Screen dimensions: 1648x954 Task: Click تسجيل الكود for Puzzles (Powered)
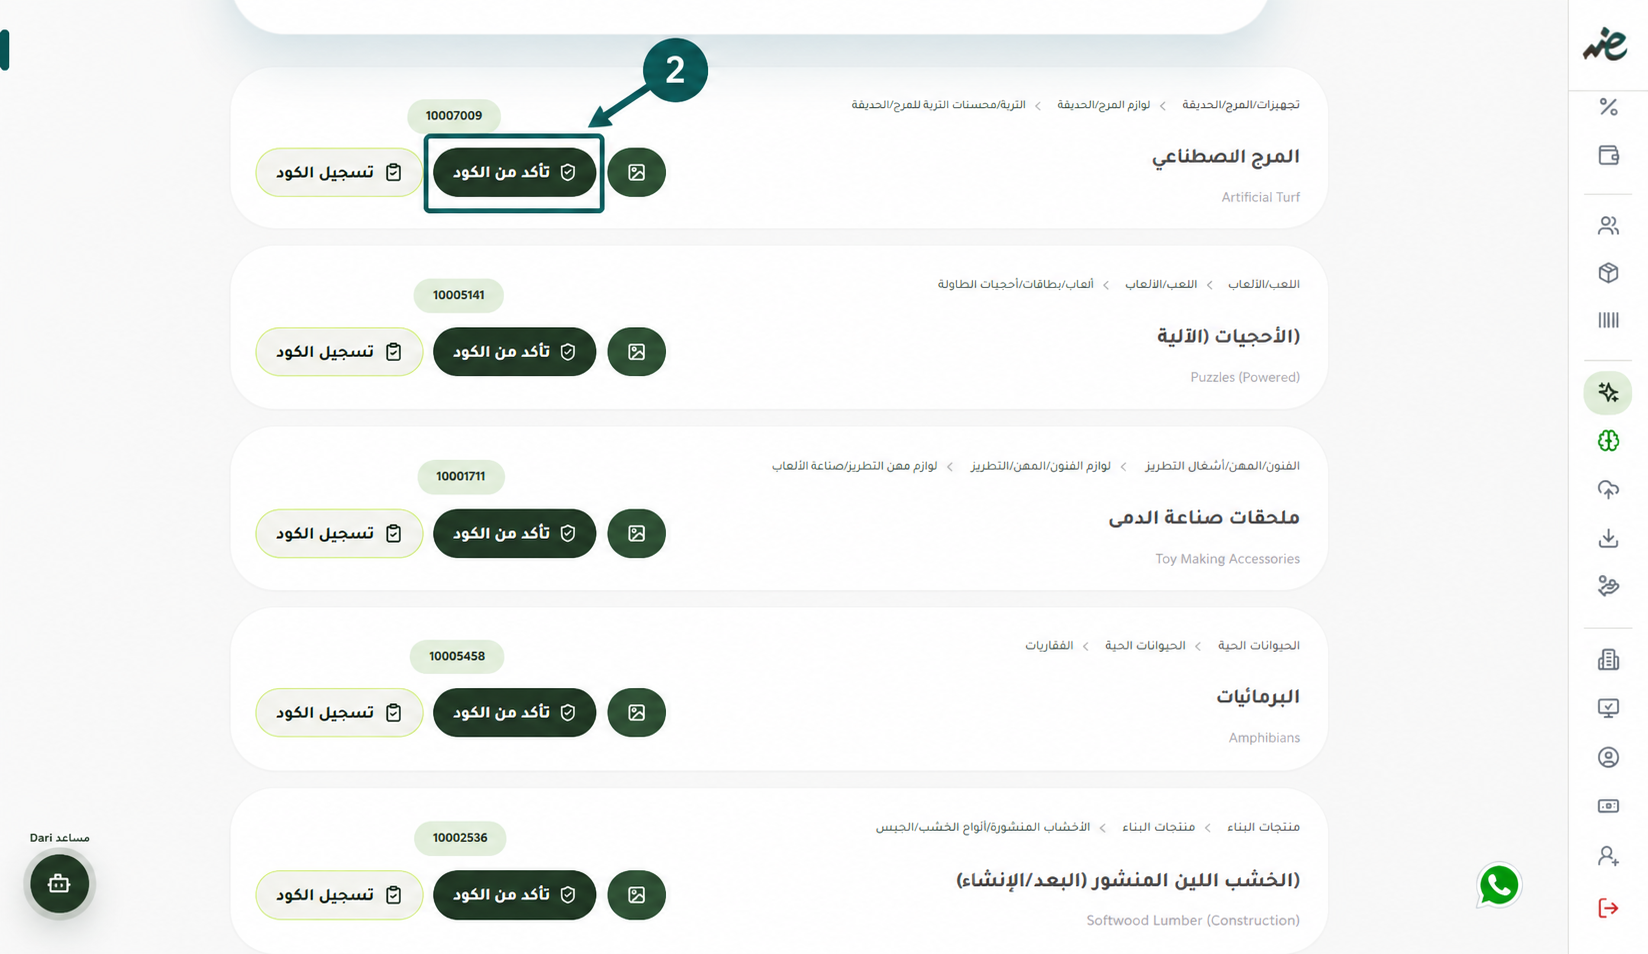(339, 352)
